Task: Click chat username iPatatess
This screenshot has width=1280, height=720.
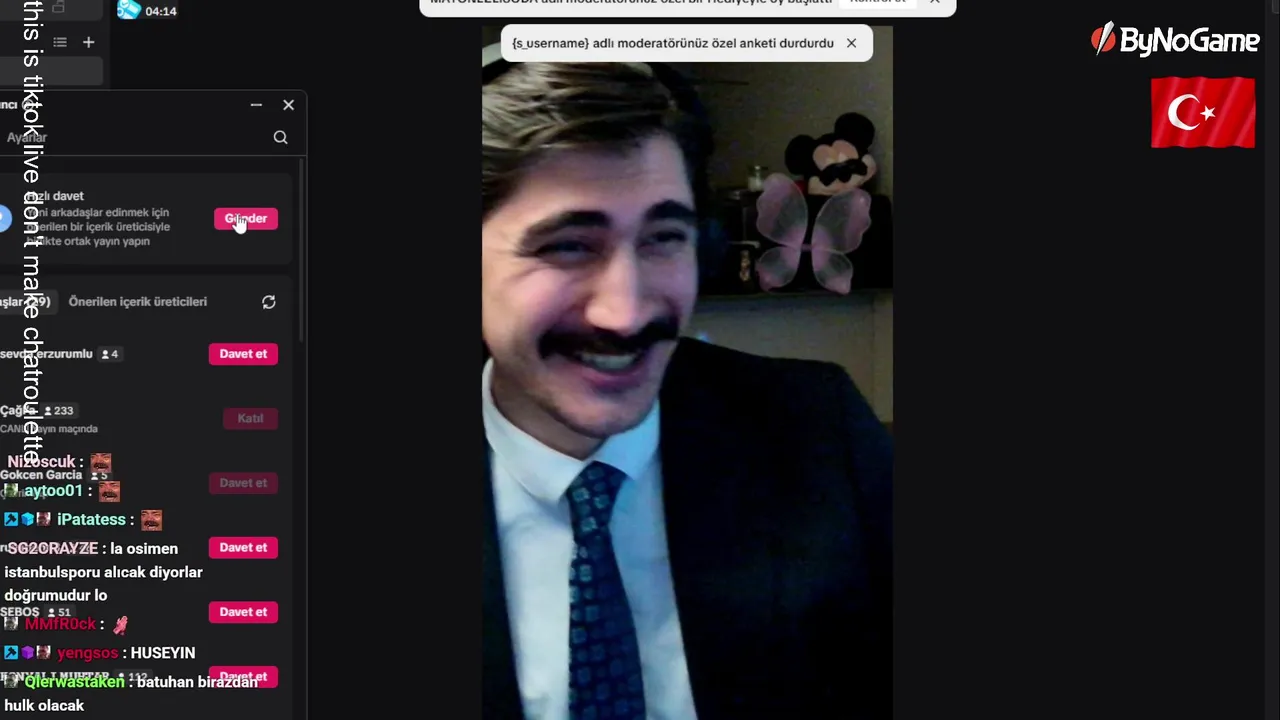Action: [x=91, y=520]
